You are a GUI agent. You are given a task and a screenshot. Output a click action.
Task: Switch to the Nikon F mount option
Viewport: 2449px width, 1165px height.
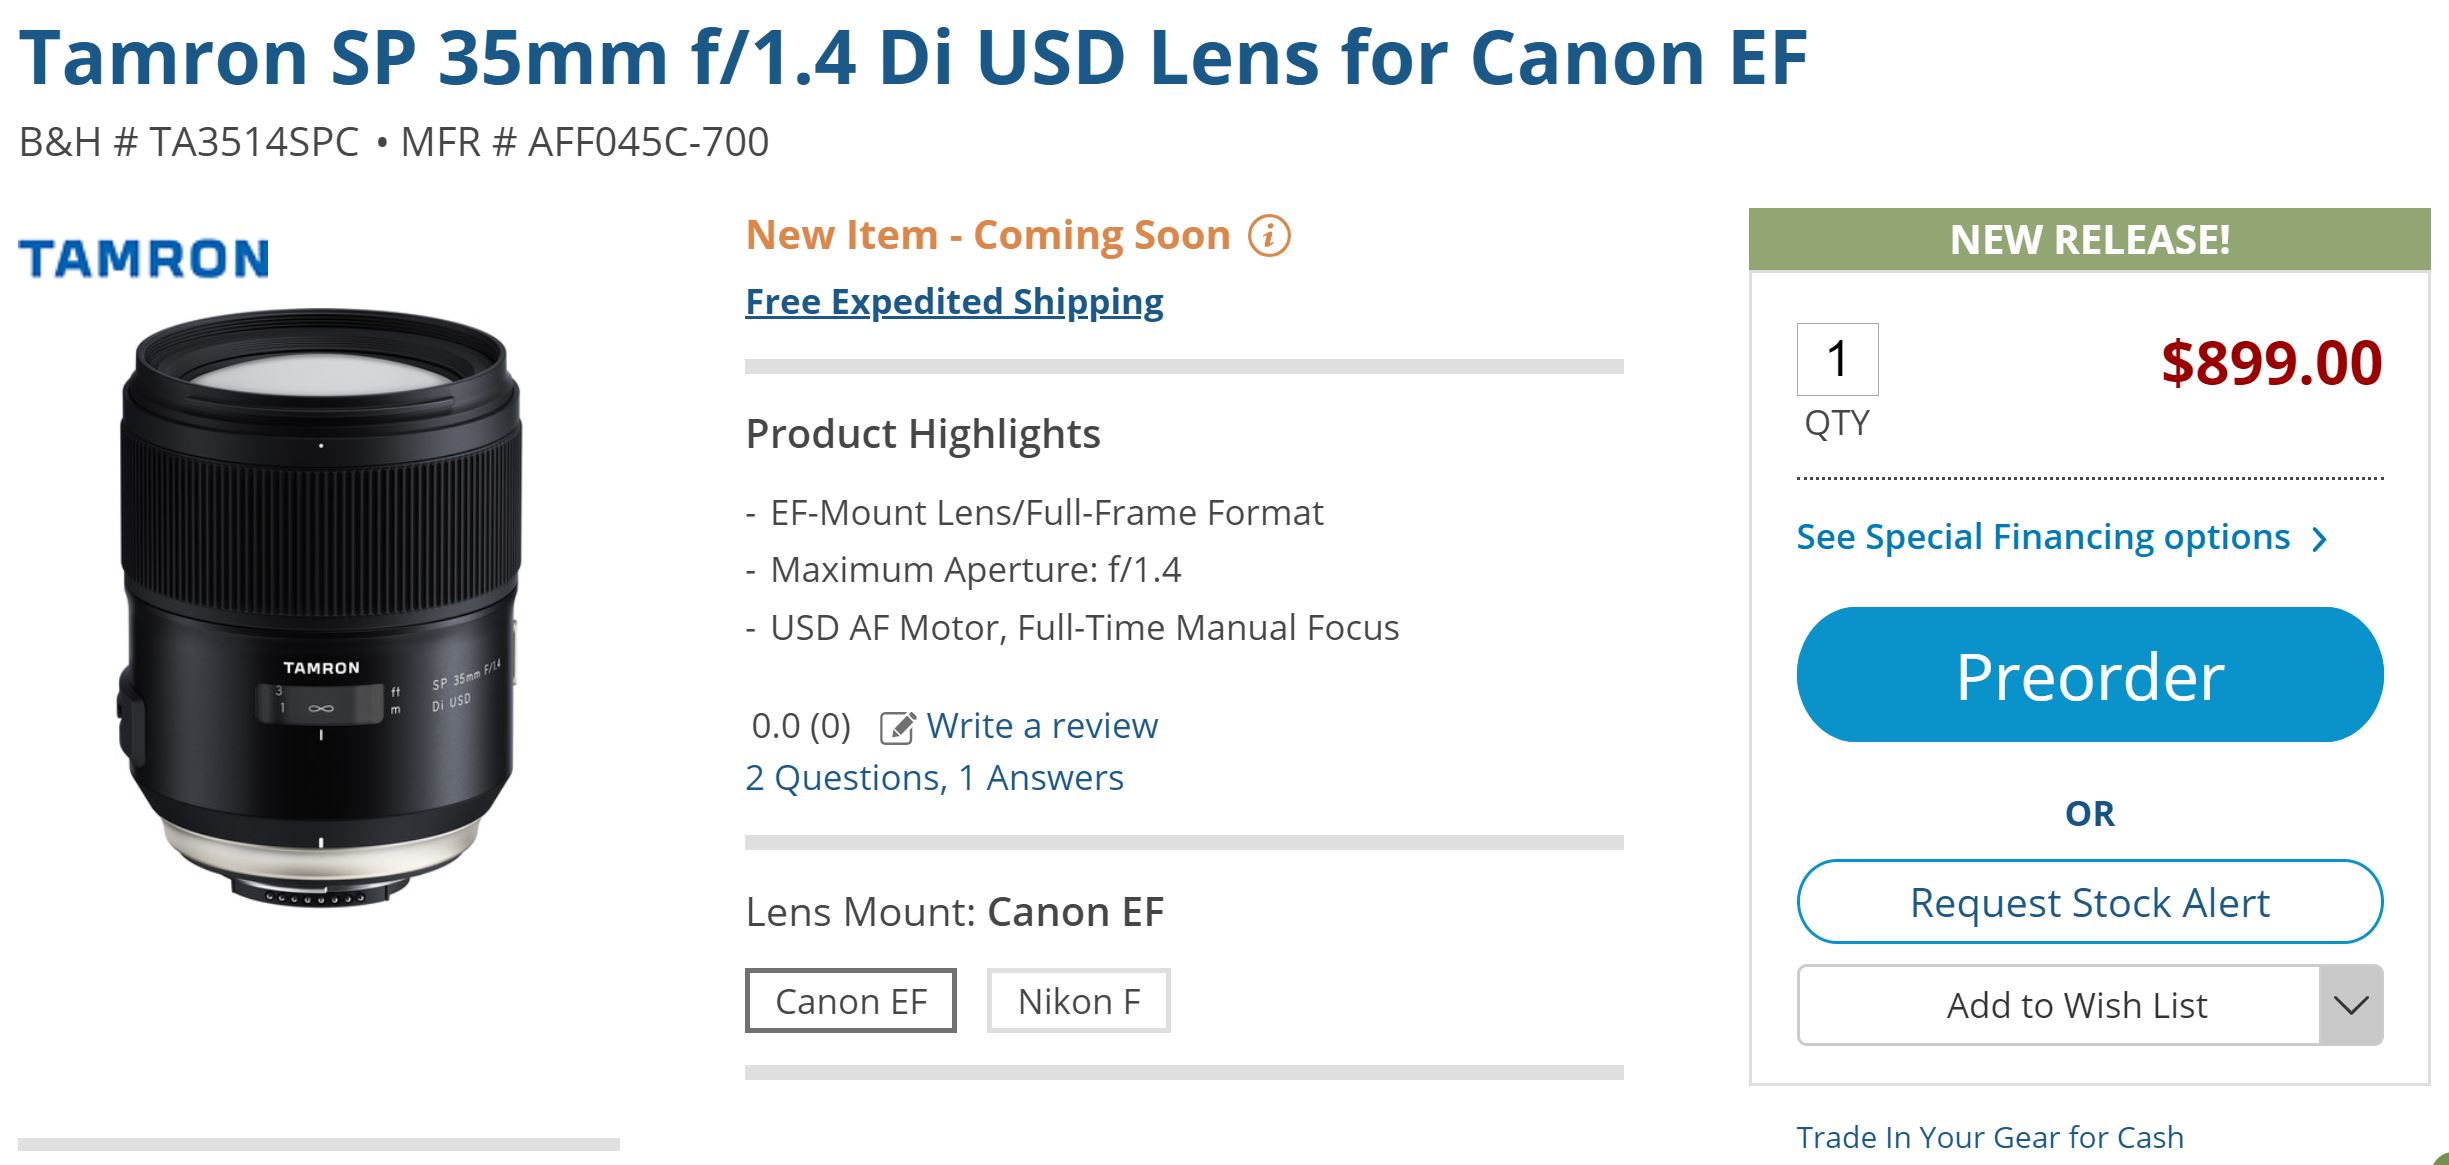[x=1078, y=1001]
